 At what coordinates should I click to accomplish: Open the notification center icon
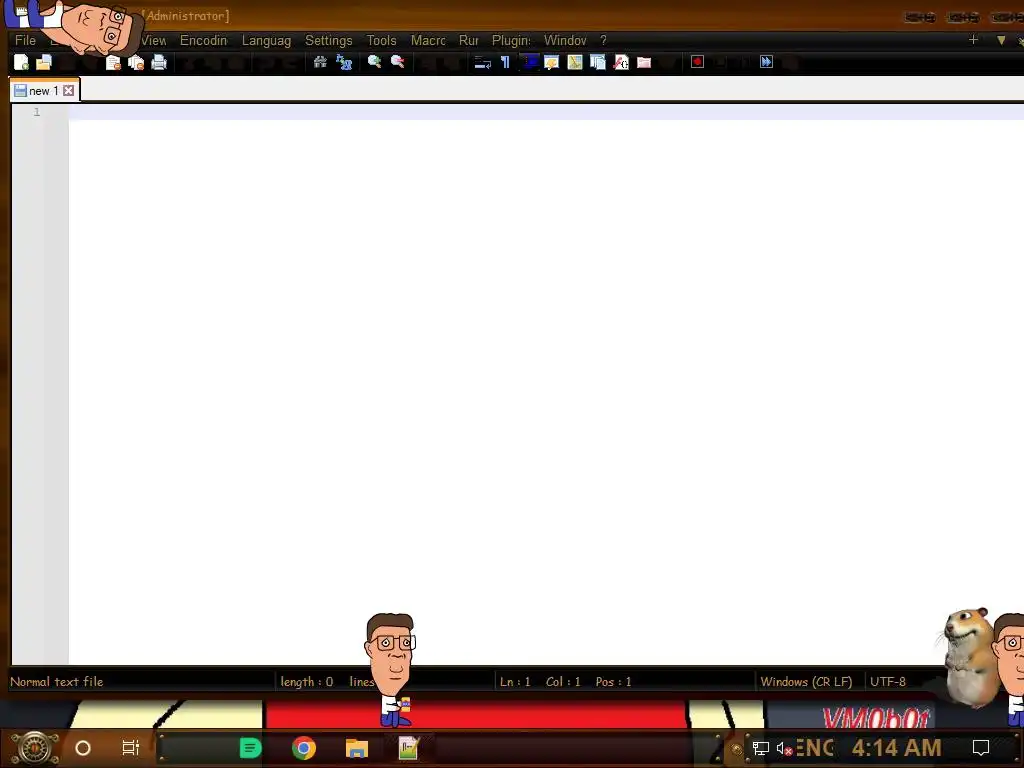click(x=981, y=748)
